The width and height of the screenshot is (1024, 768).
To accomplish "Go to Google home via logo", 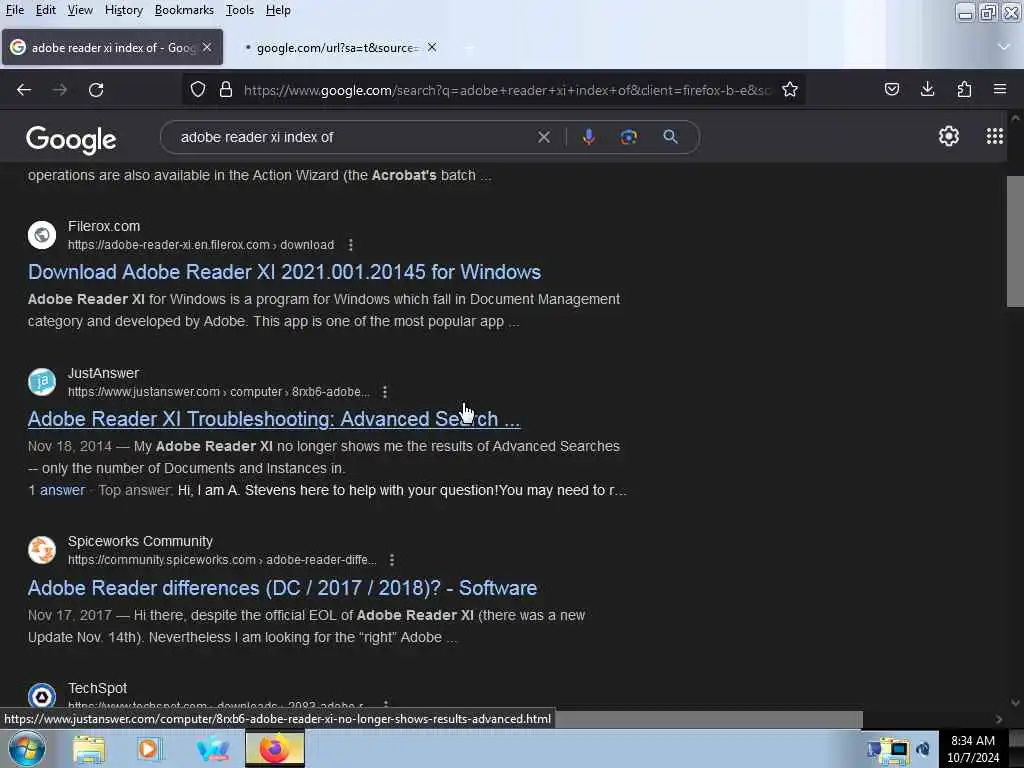I will point(71,139).
